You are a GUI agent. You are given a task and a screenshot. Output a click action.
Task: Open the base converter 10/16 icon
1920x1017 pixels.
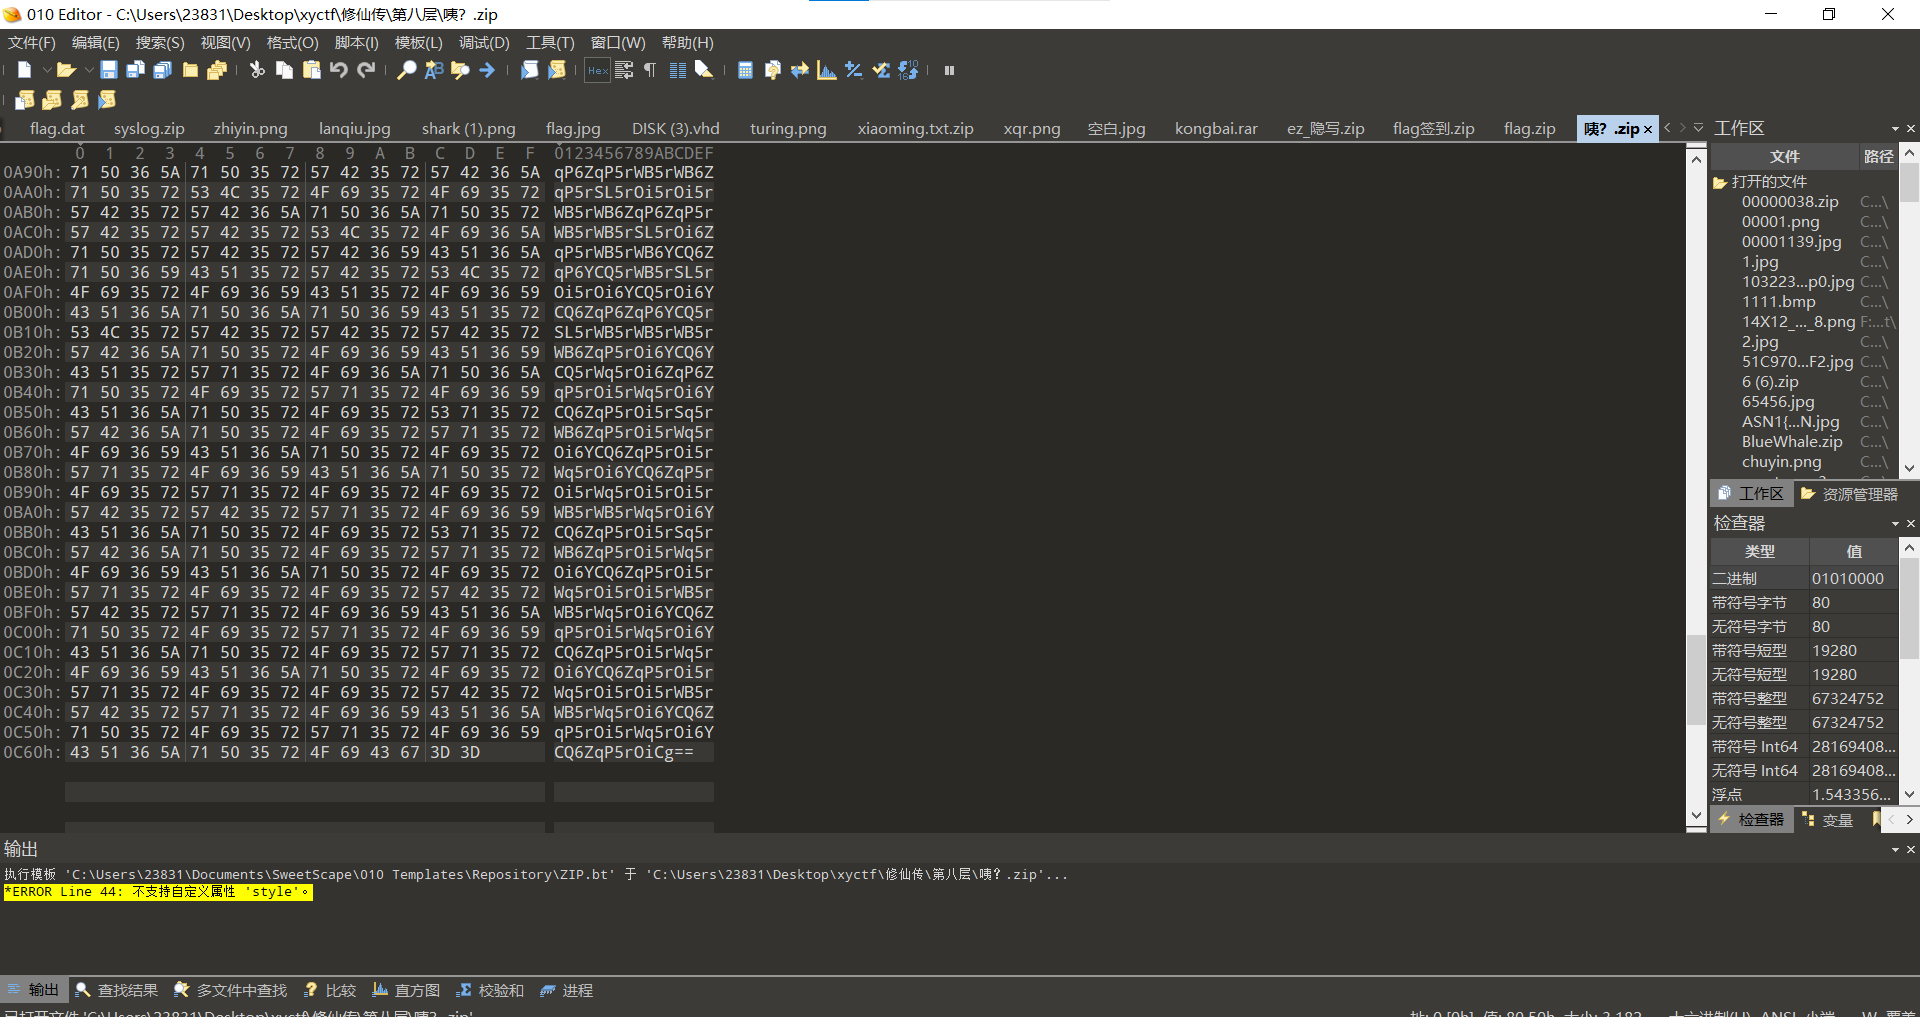pos(908,70)
